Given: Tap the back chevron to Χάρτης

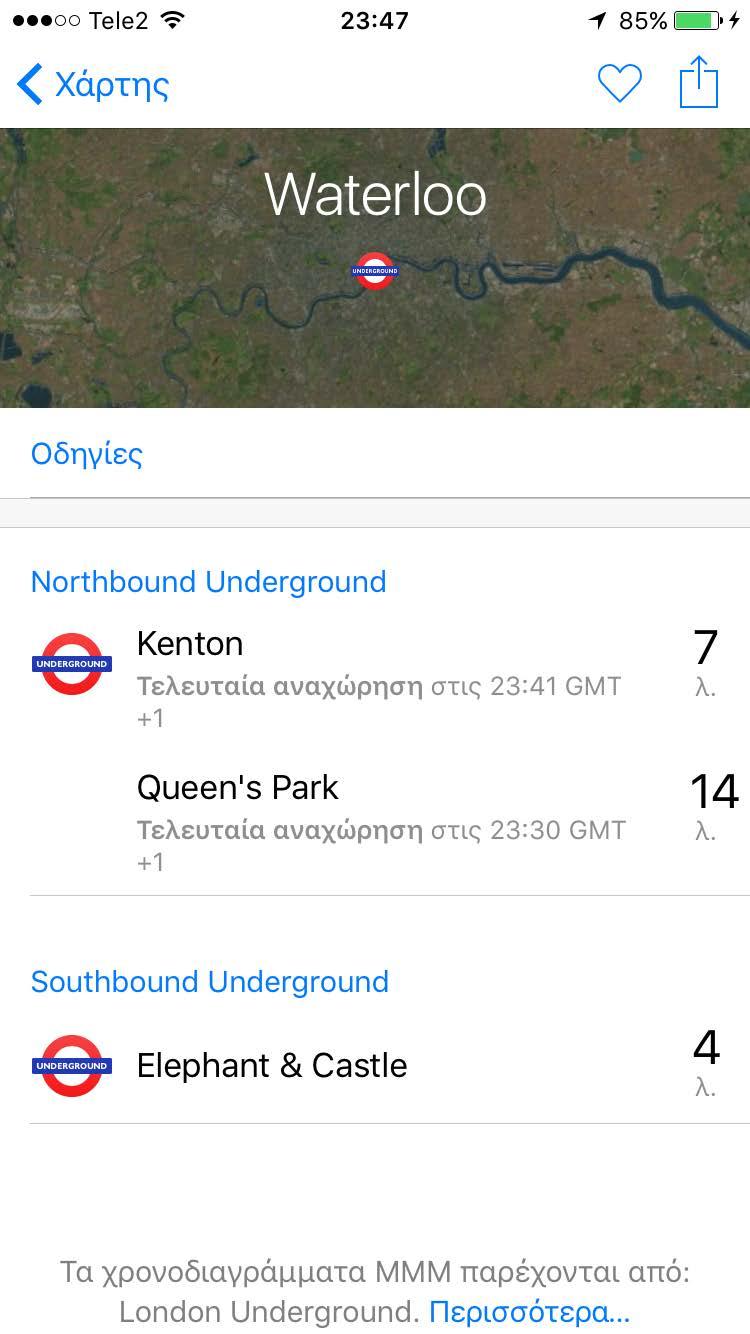Looking at the screenshot, I should pos(30,84).
